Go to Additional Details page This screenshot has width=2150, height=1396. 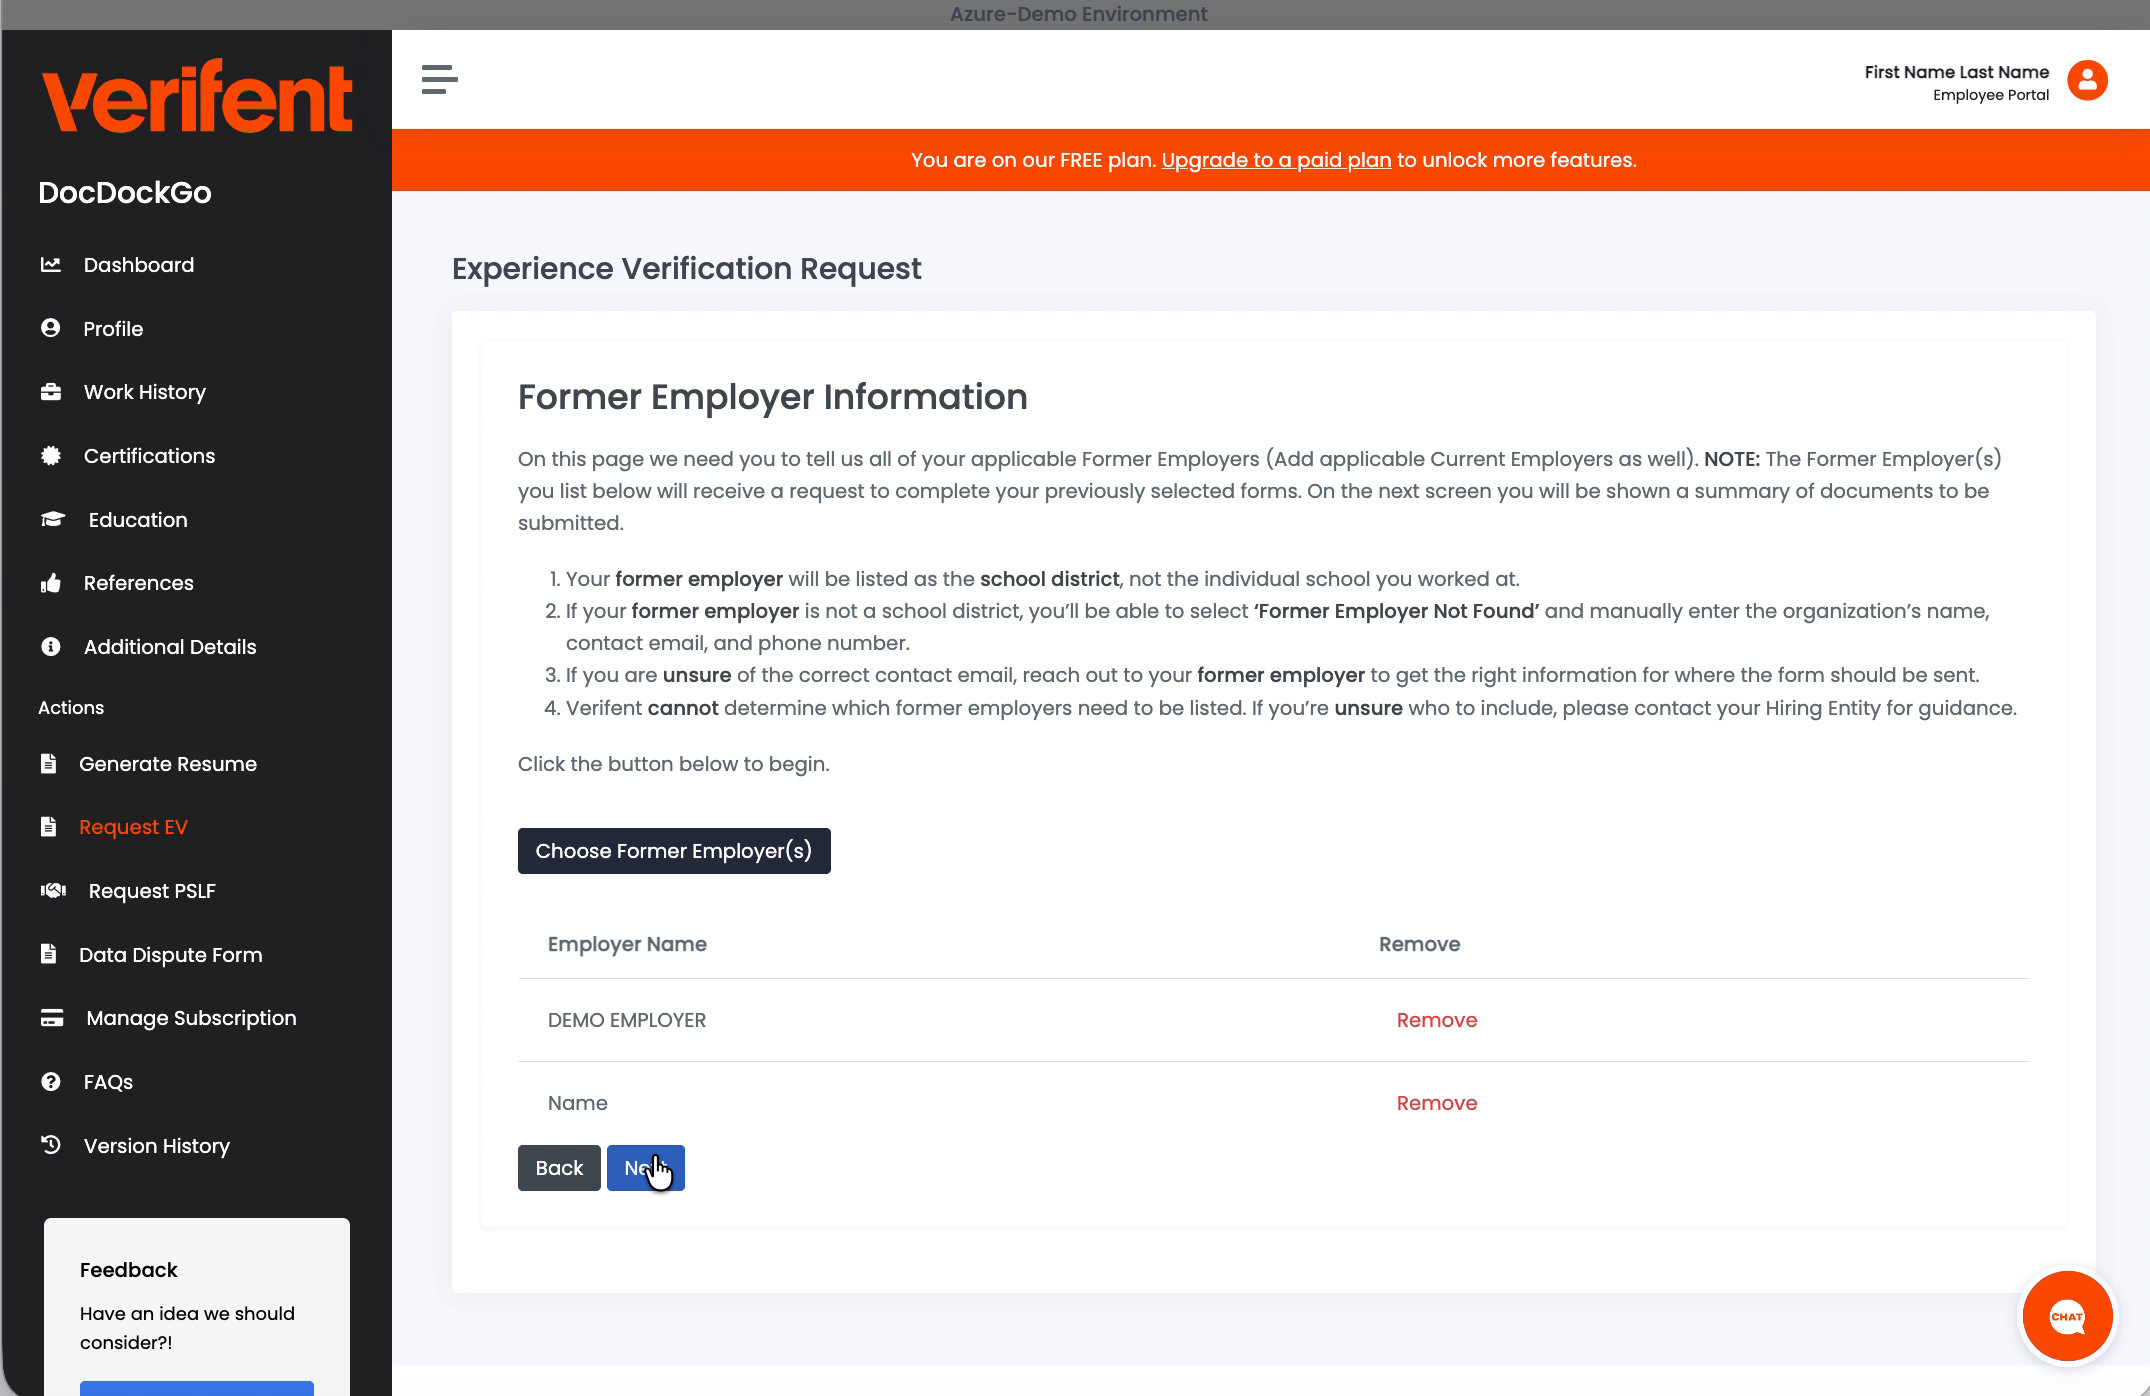169,647
